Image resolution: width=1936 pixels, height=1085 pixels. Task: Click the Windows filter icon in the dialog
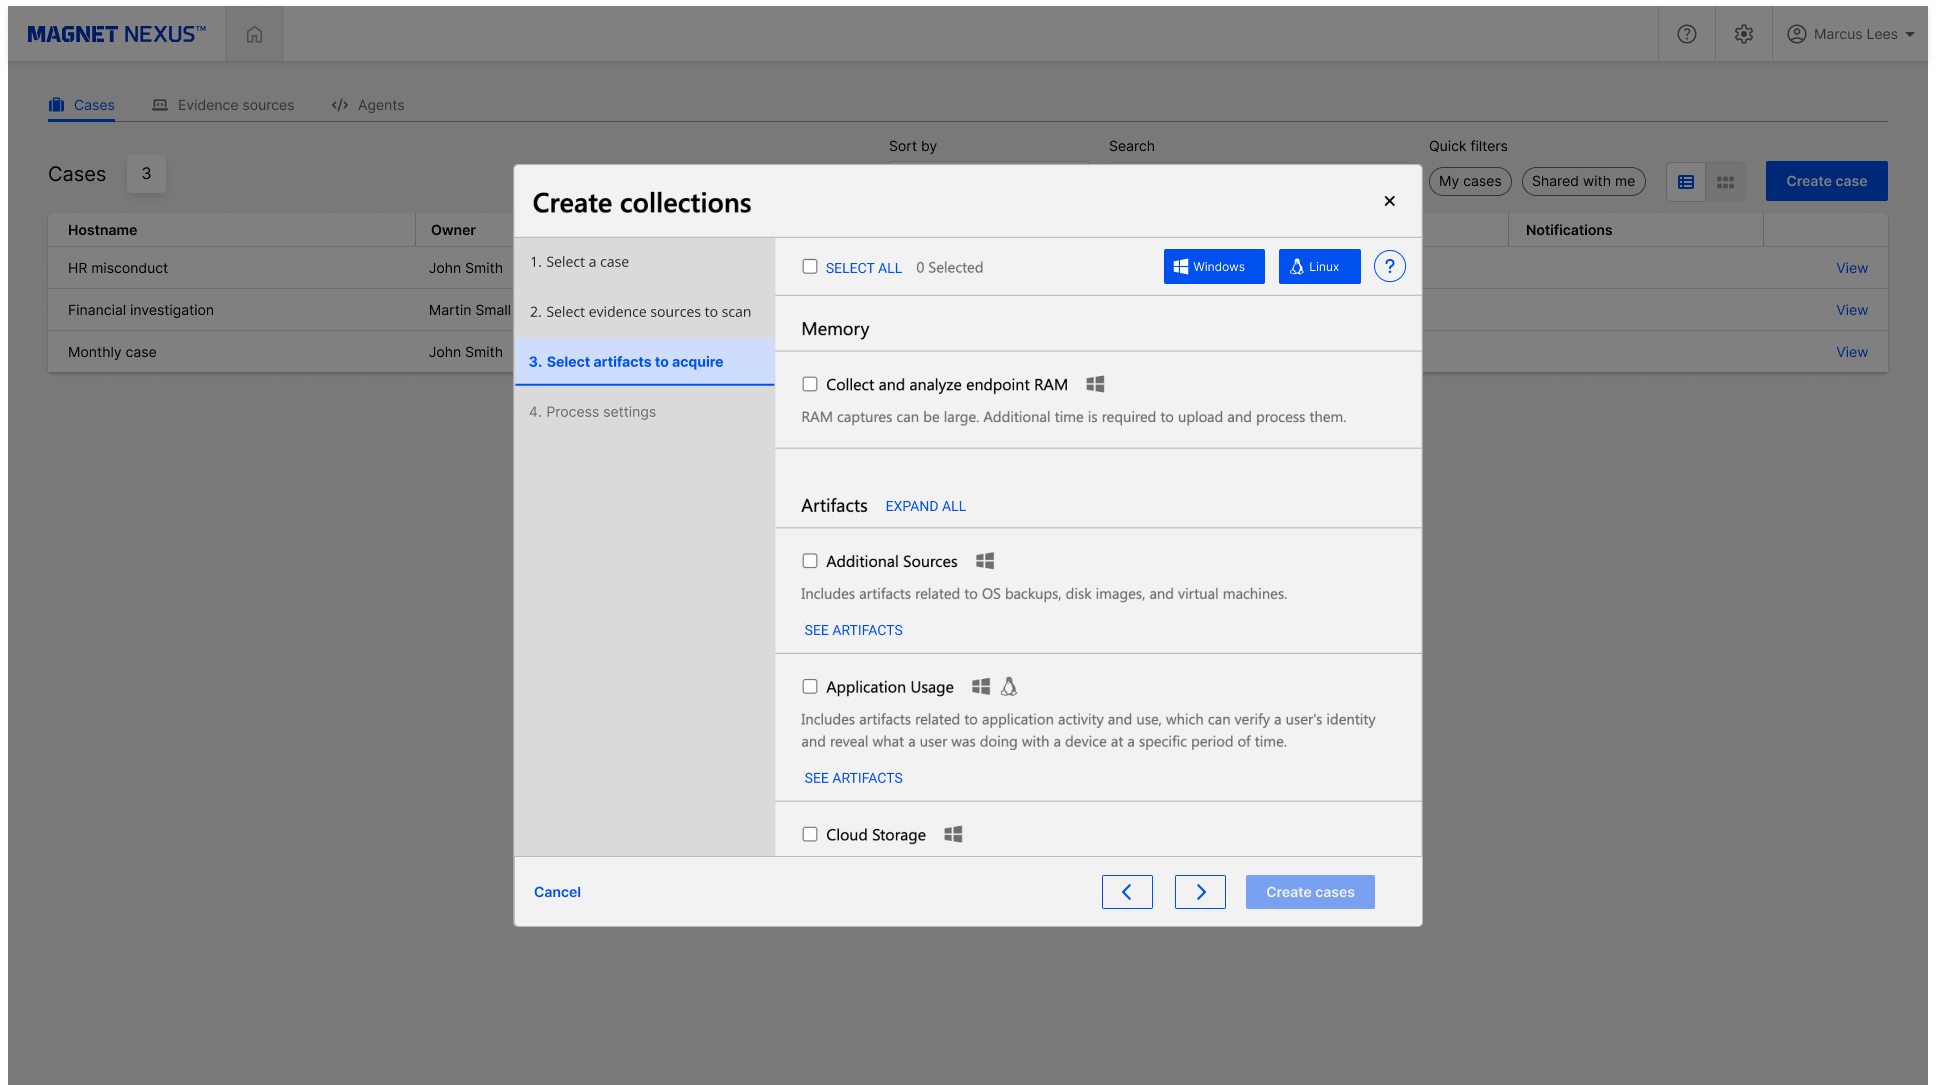(1183, 266)
